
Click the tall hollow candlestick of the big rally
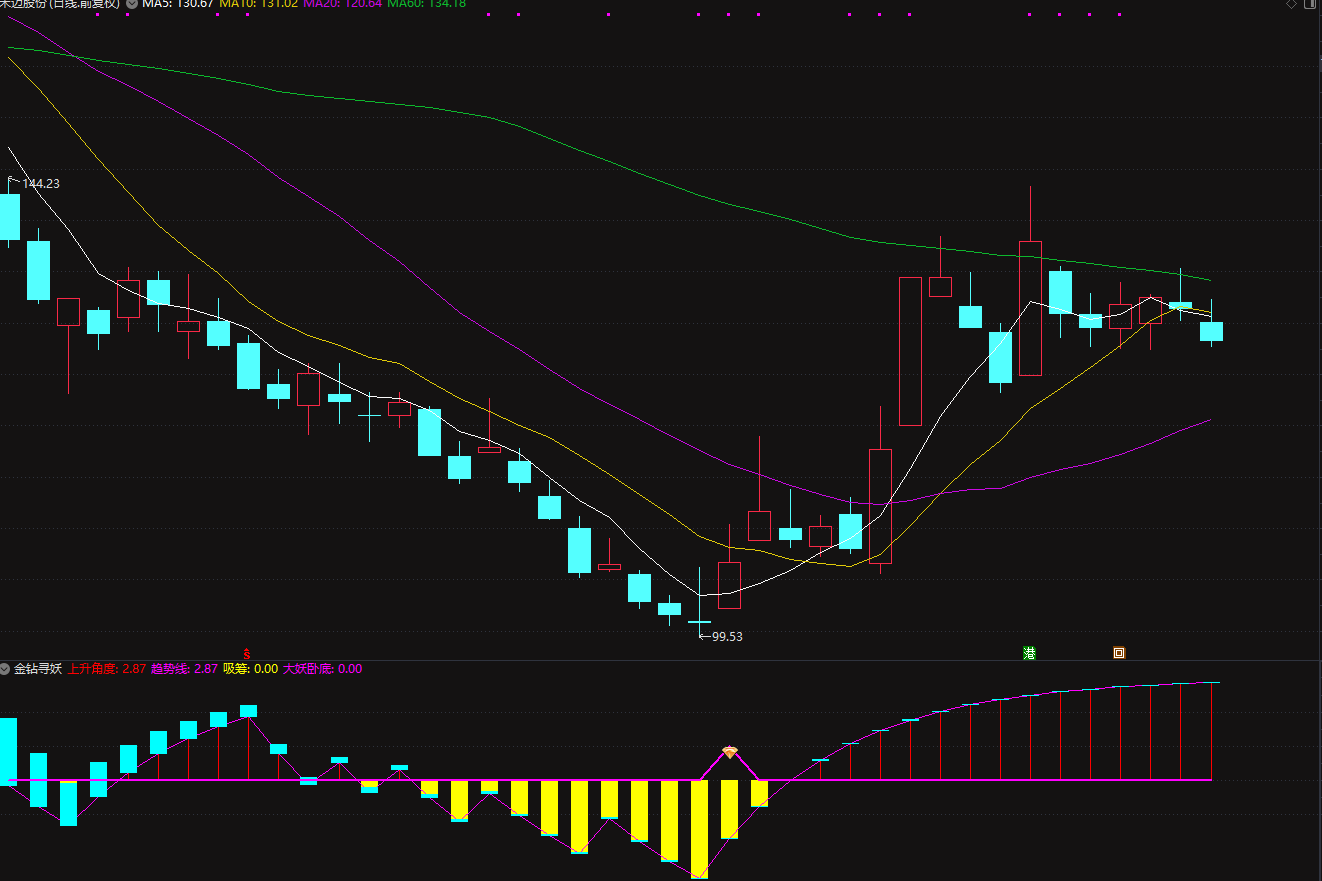coord(910,351)
